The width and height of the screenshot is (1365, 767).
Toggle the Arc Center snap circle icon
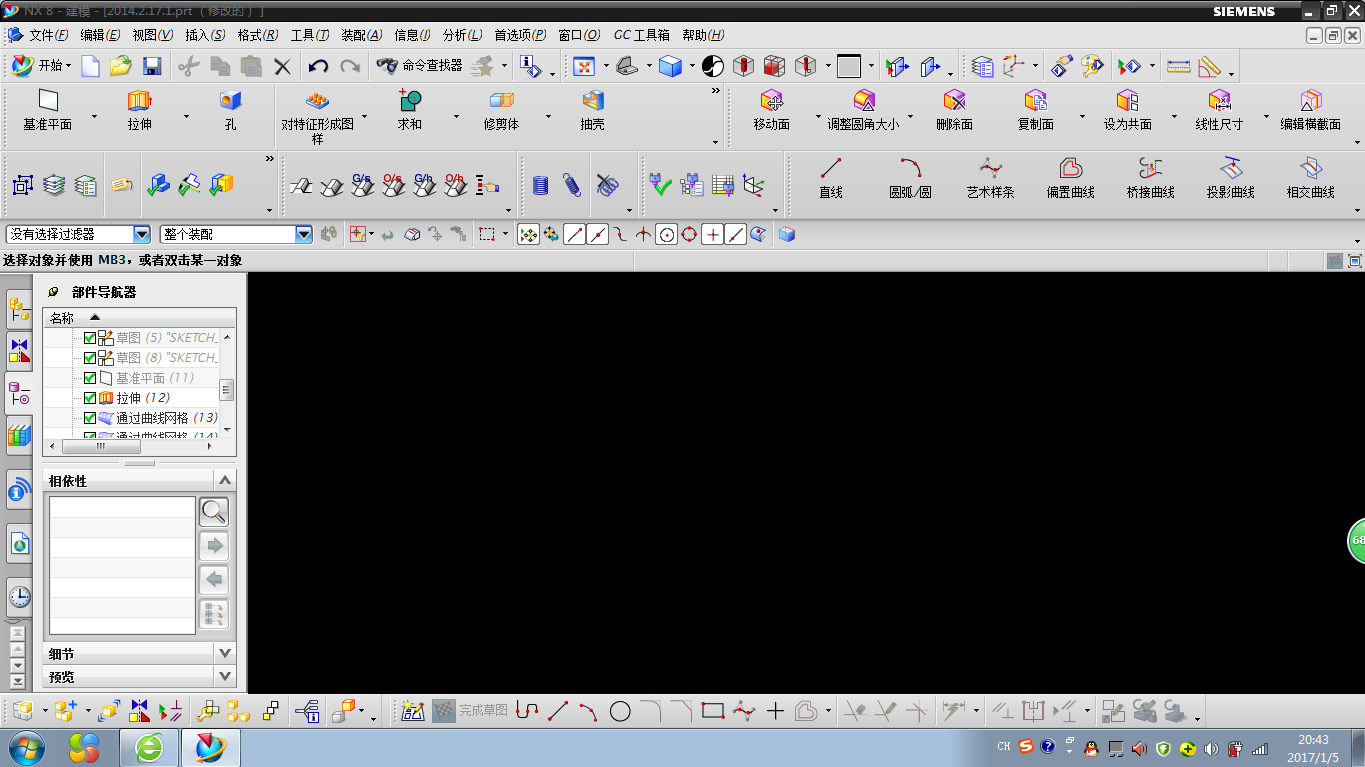[x=666, y=234]
